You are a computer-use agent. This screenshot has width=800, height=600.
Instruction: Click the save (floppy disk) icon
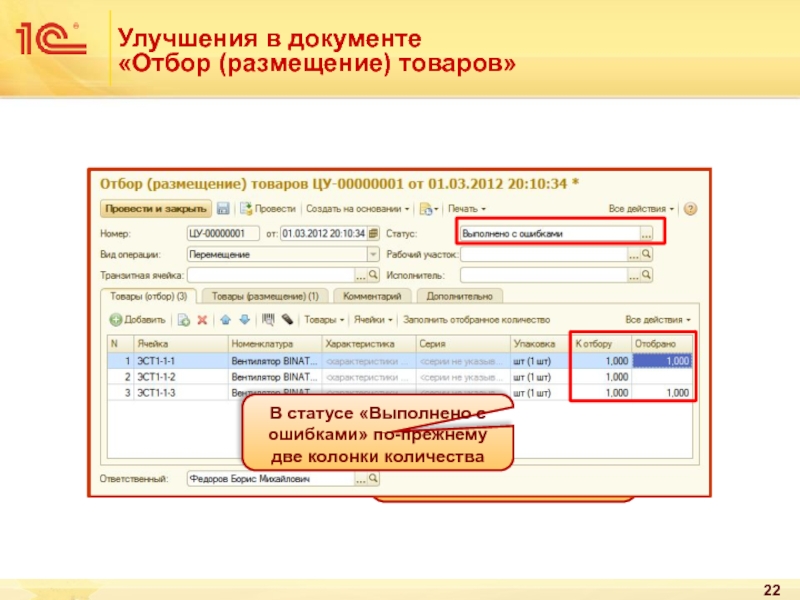coord(223,208)
